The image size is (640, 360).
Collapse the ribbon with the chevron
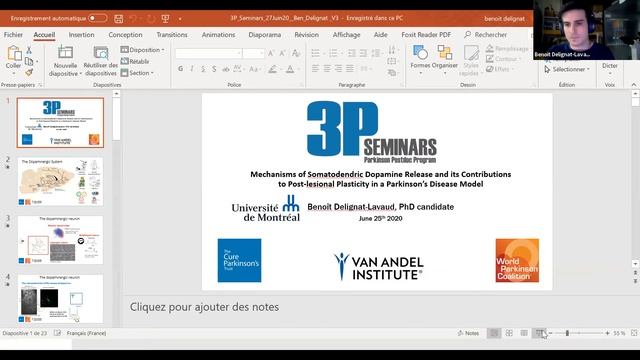634,84
